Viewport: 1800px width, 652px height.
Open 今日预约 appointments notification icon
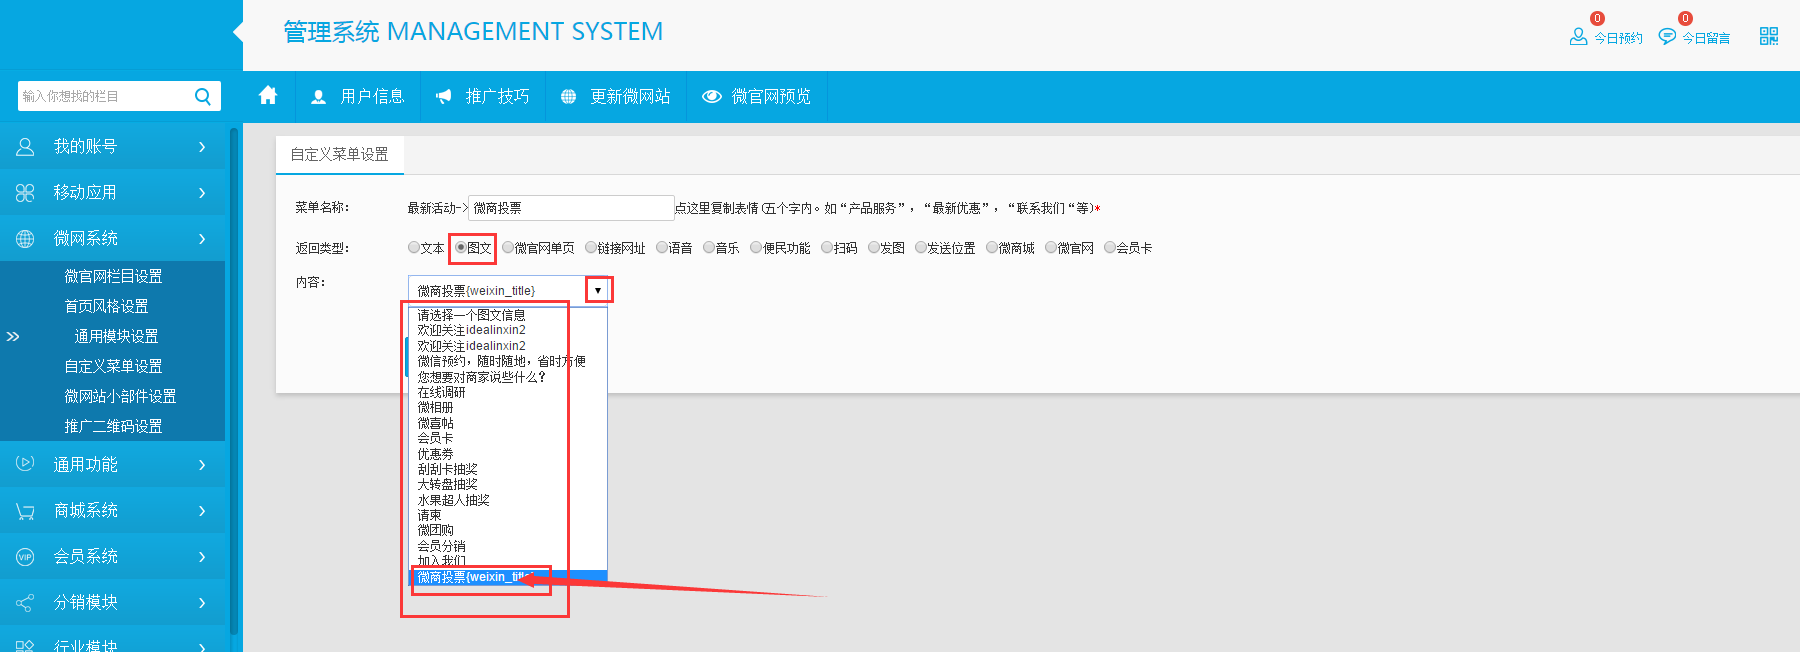coord(1578,37)
